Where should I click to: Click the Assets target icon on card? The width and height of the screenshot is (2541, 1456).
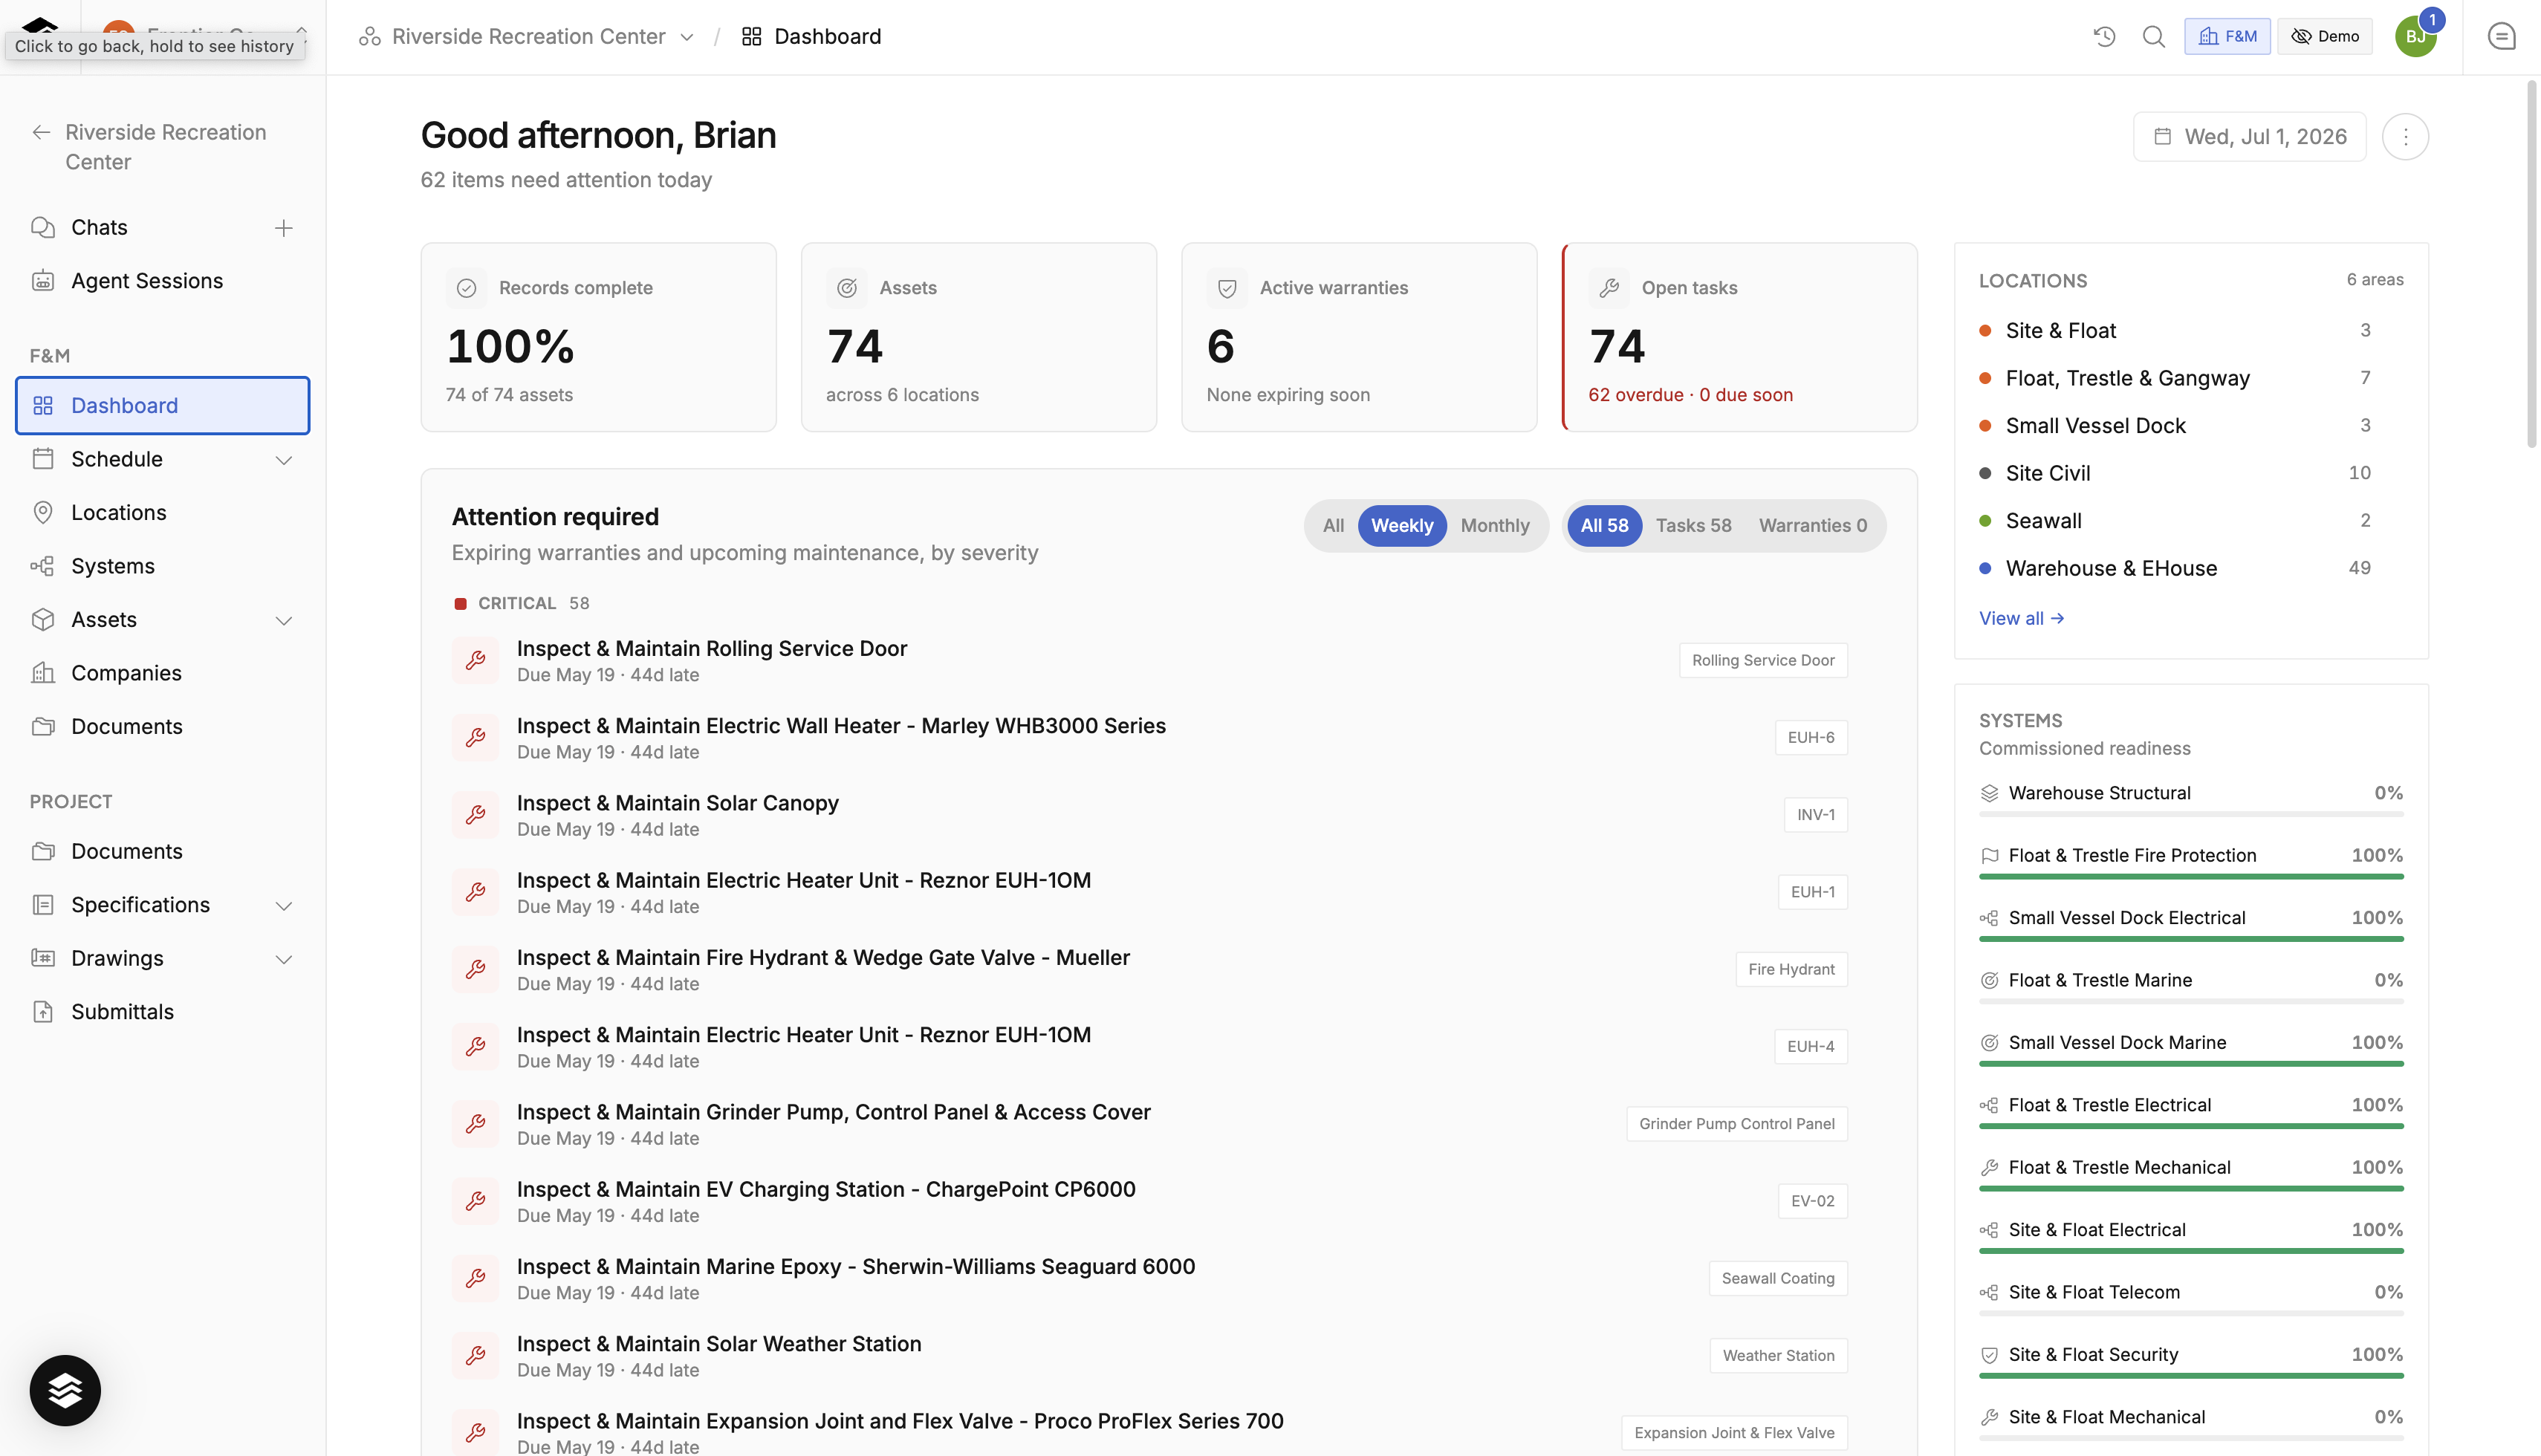pos(847,288)
